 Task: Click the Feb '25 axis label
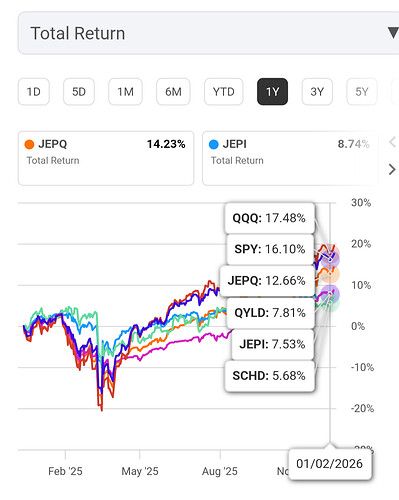coord(65,471)
